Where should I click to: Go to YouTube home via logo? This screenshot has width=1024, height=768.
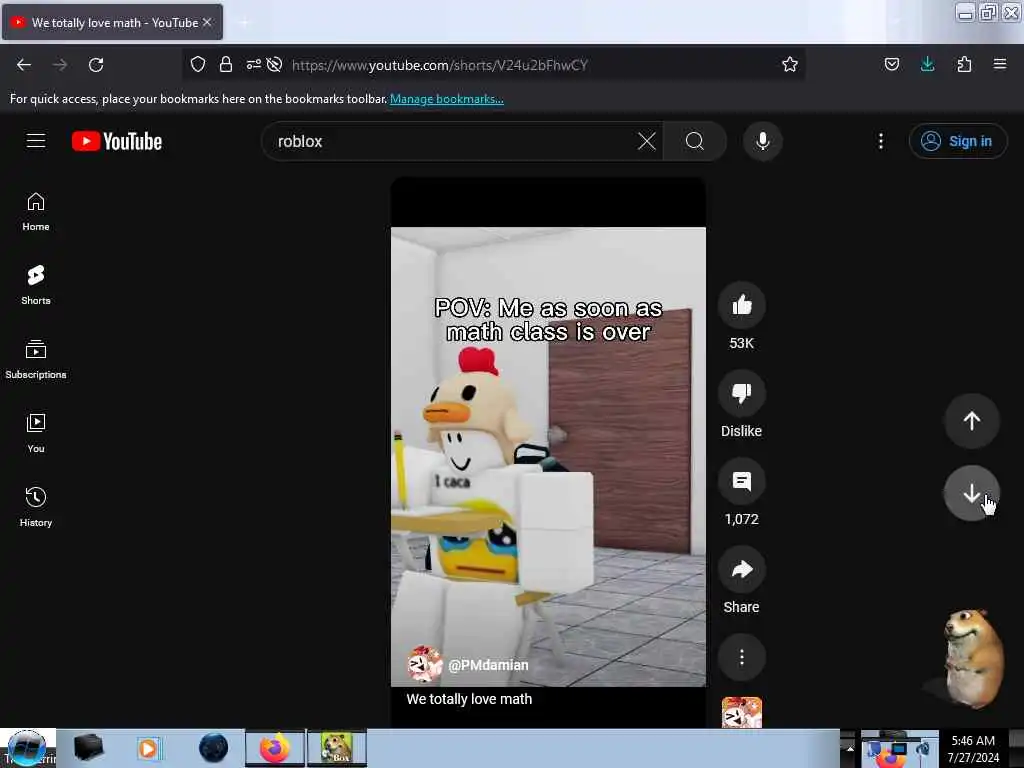117,141
